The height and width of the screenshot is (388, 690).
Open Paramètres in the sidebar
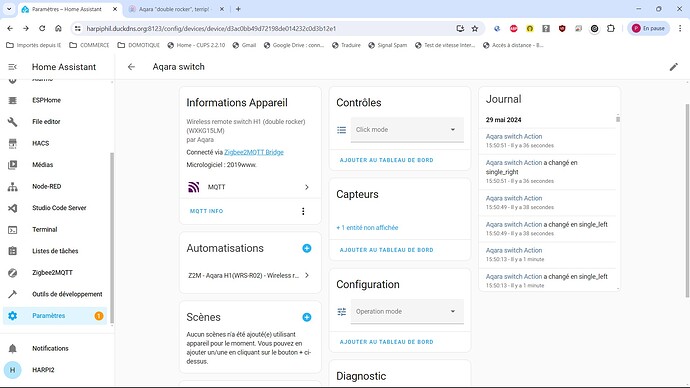coord(56,316)
